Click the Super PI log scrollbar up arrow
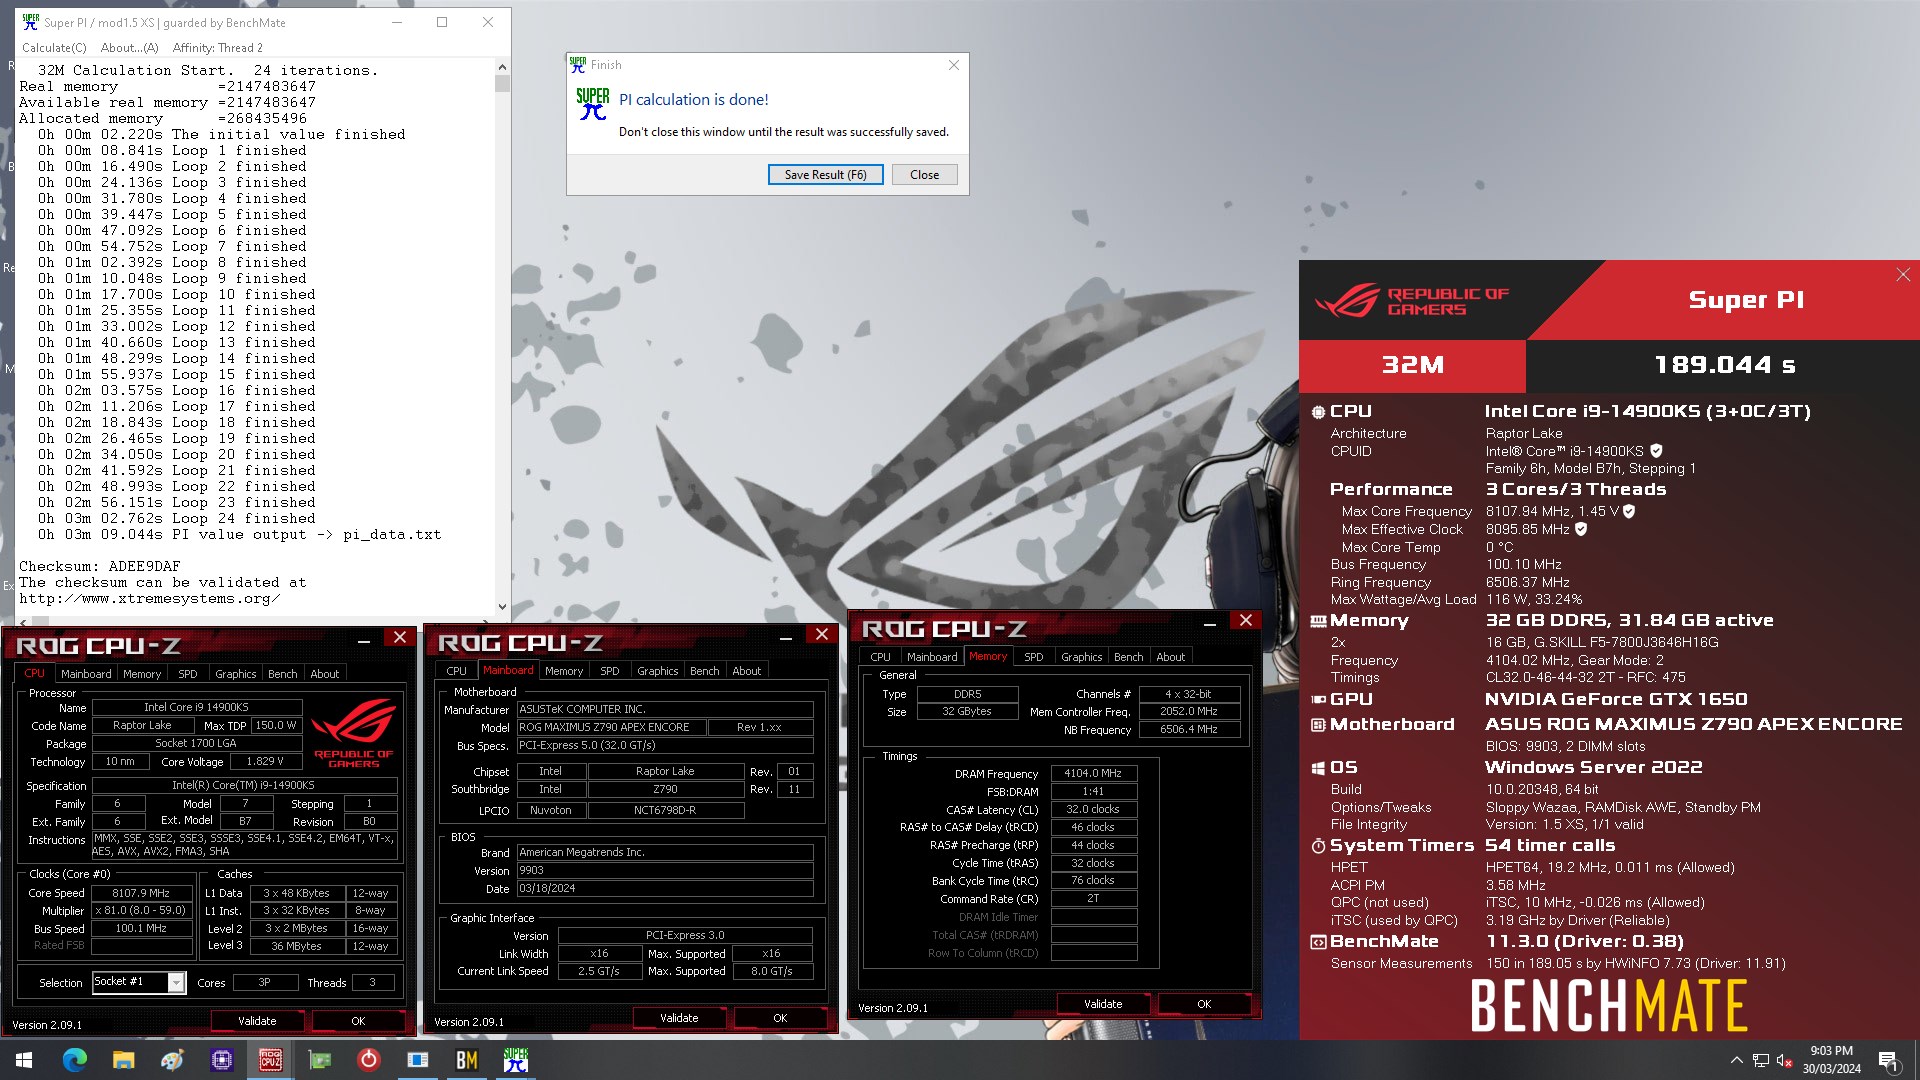Viewport: 1920px width, 1080px height. pyautogui.click(x=502, y=67)
